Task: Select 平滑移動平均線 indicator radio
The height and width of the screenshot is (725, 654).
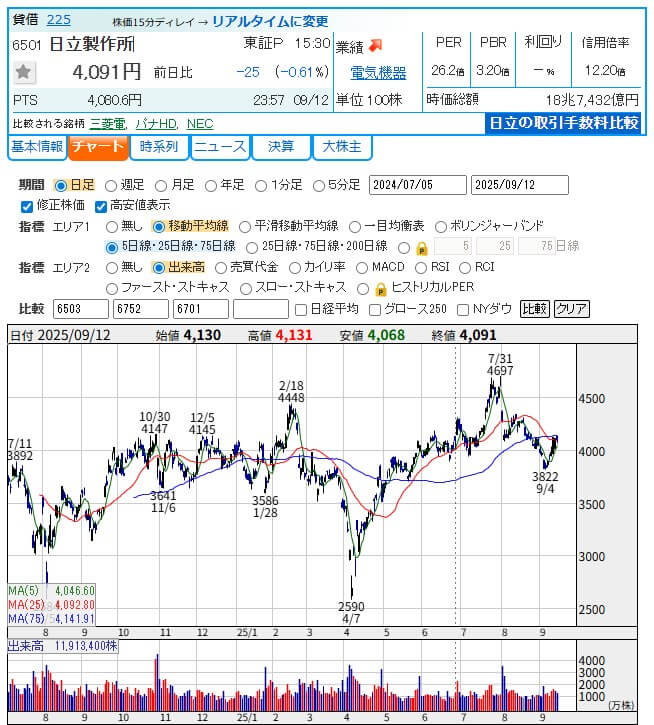Action: (x=245, y=227)
